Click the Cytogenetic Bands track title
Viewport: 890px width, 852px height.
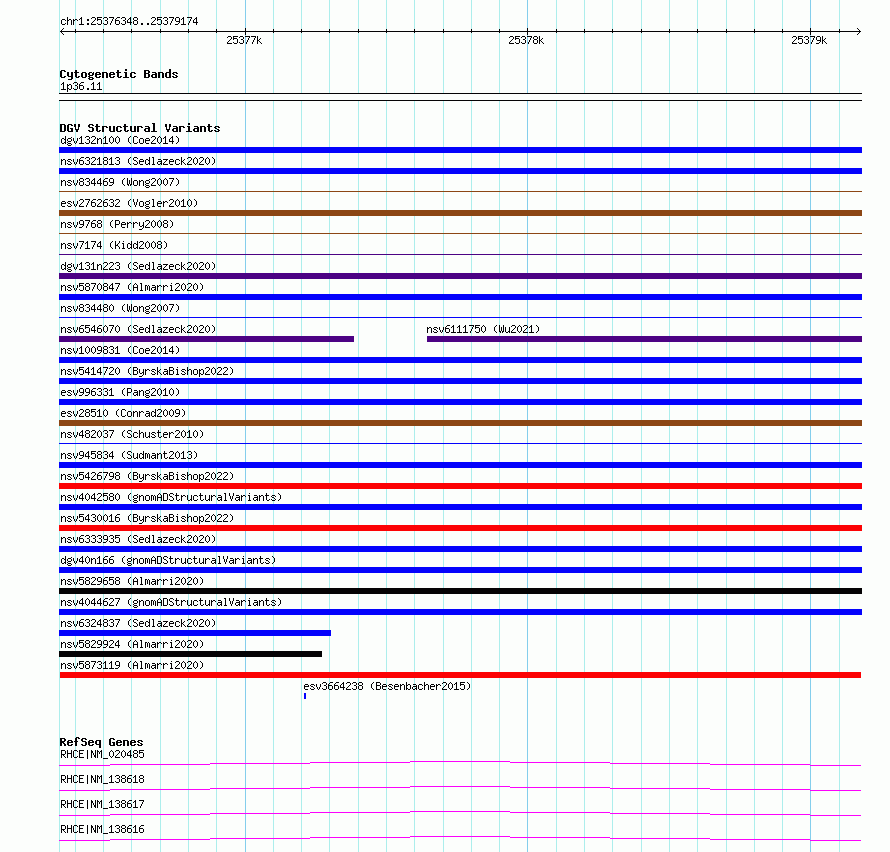click(119, 74)
